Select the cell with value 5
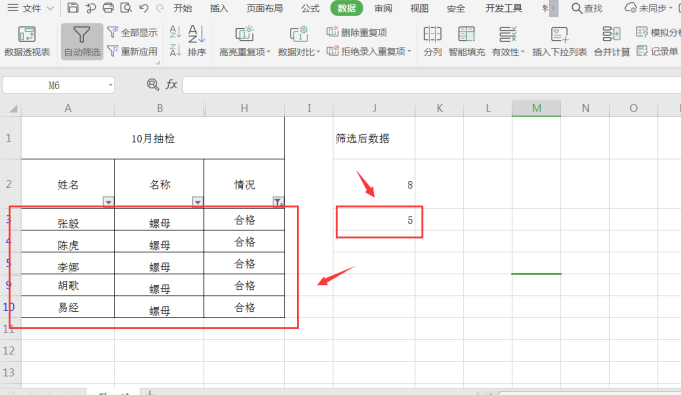The image size is (681, 395). click(374, 220)
